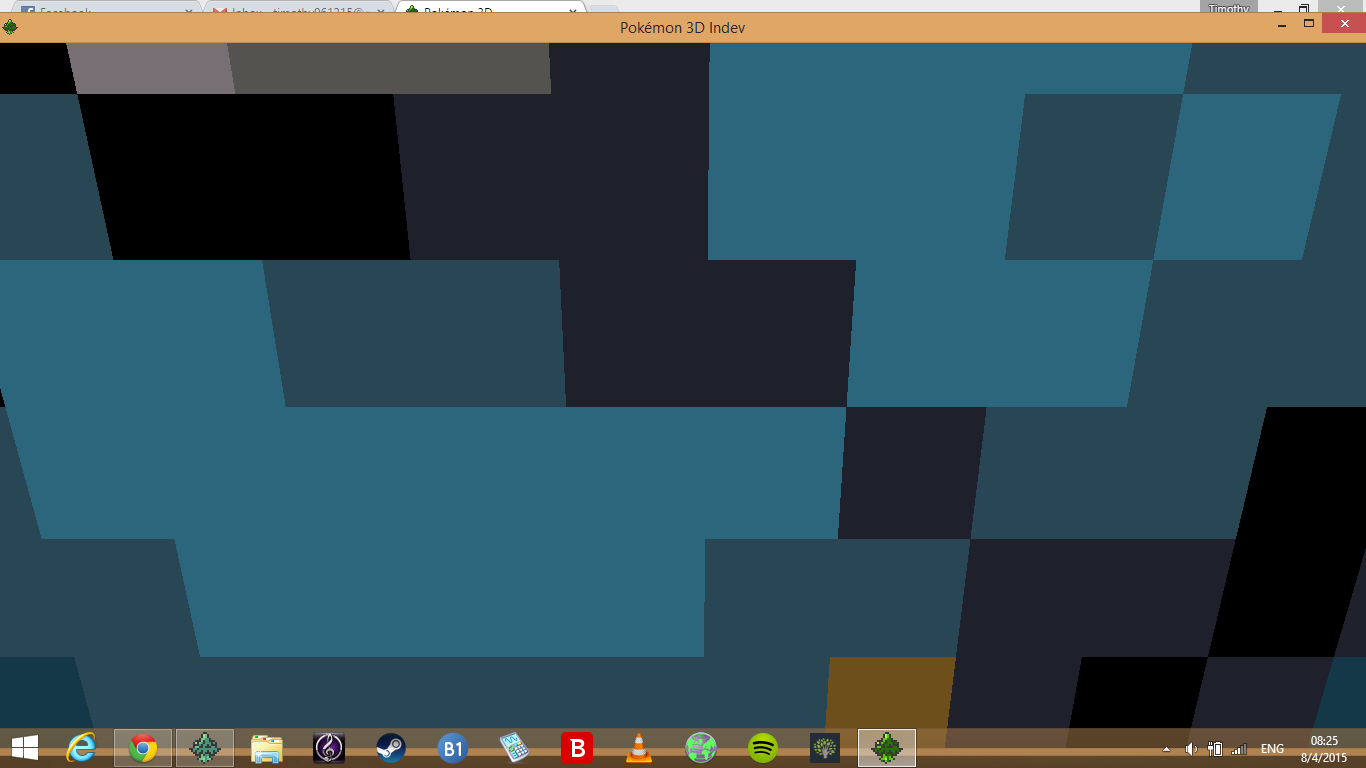The image size is (1366, 768).
Task: Open the Windows Start menu
Action: point(24,747)
